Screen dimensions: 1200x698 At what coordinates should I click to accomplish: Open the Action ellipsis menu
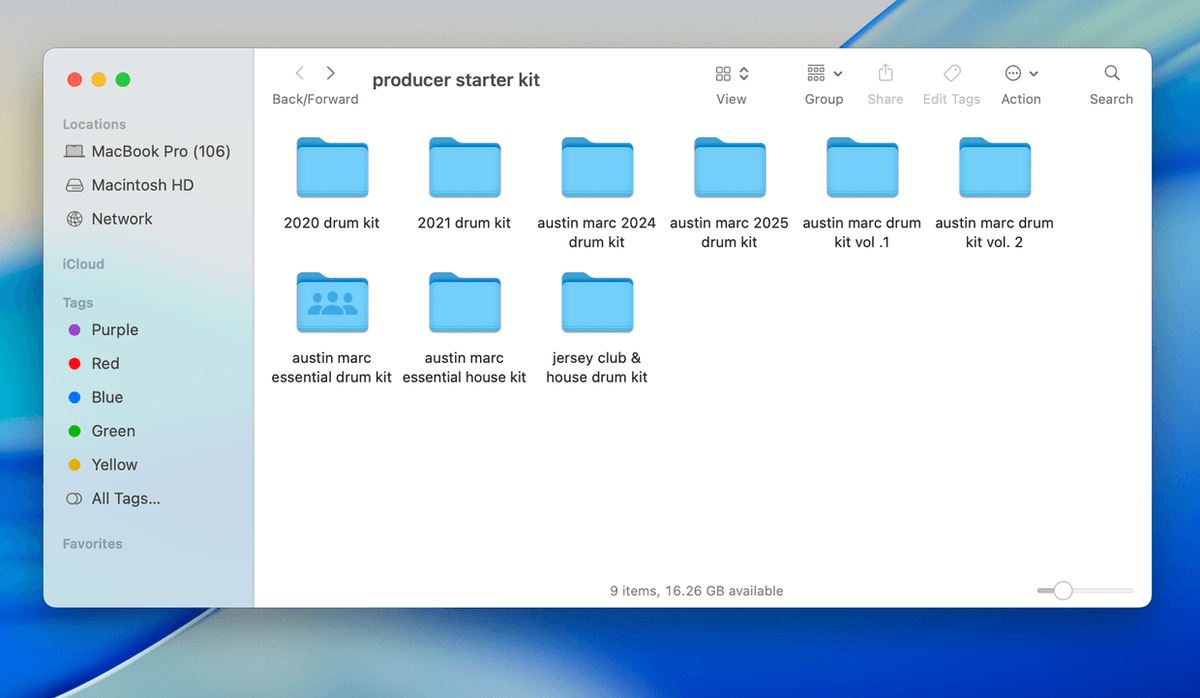coord(1021,74)
